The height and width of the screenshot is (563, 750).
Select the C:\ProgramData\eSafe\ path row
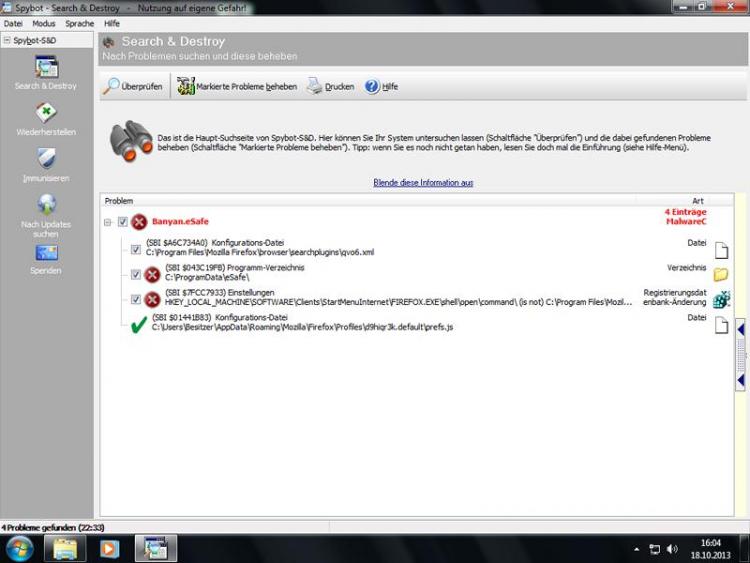(207, 277)
